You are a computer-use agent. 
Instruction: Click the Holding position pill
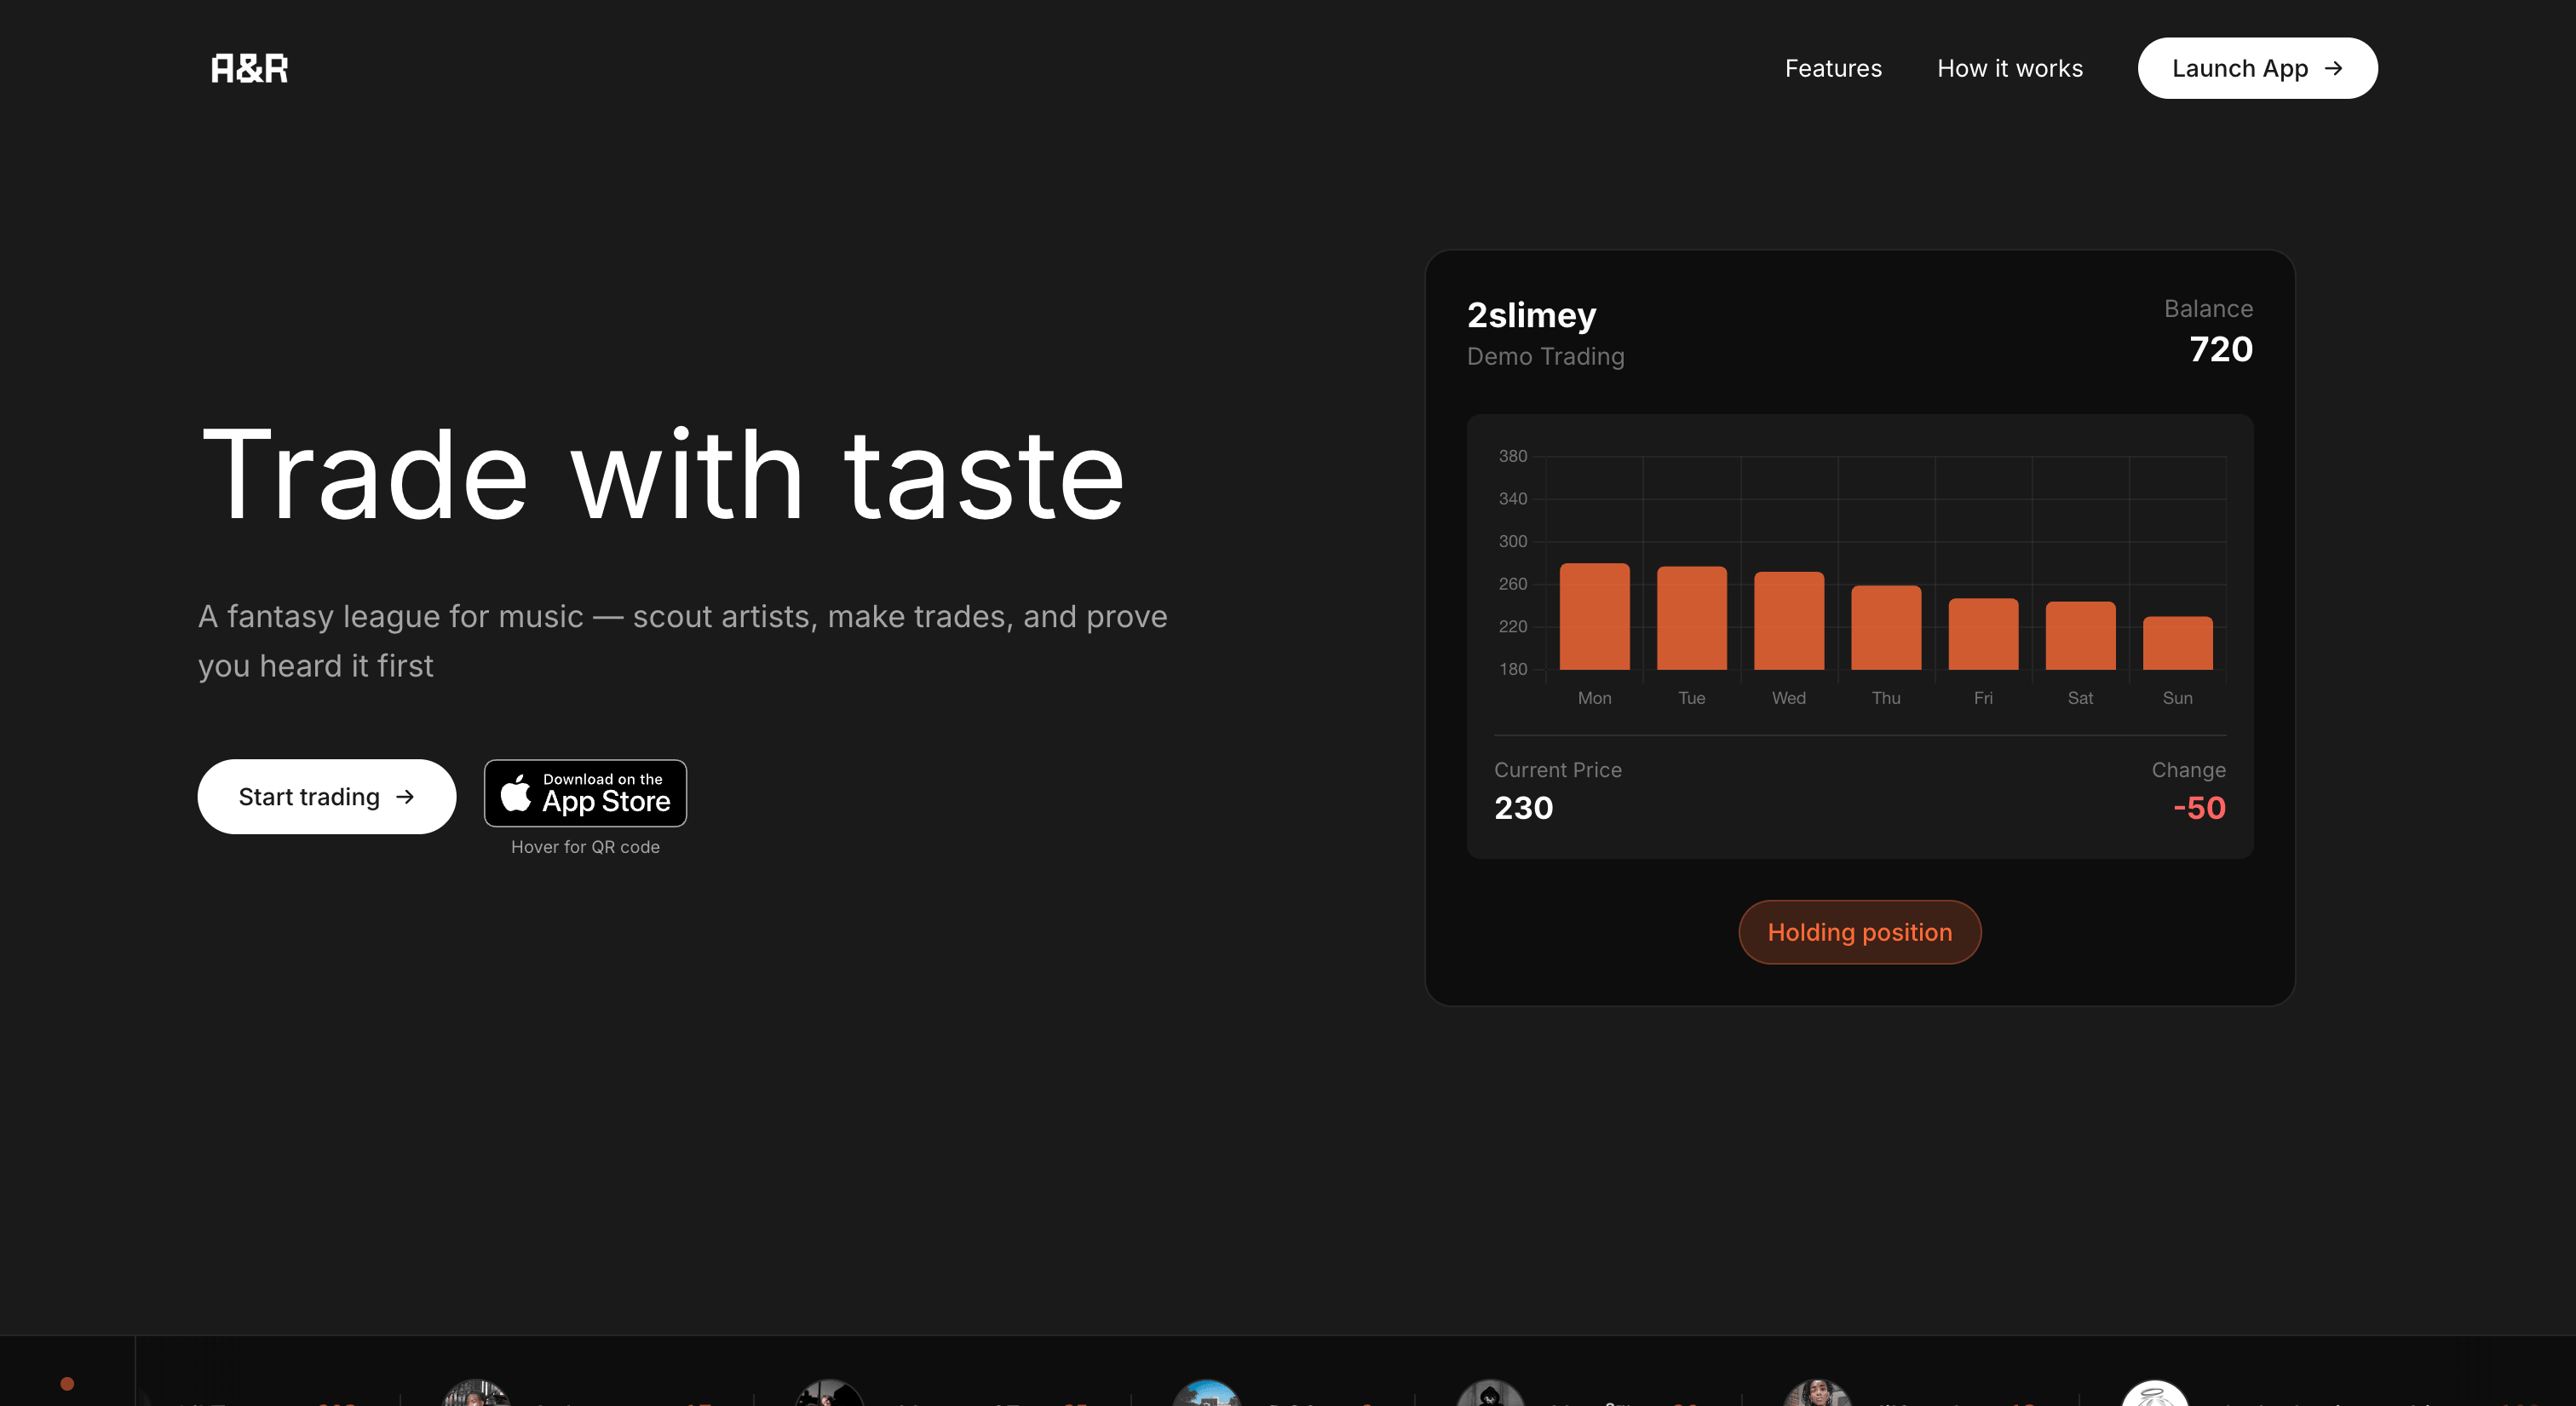coord(1859,932)
